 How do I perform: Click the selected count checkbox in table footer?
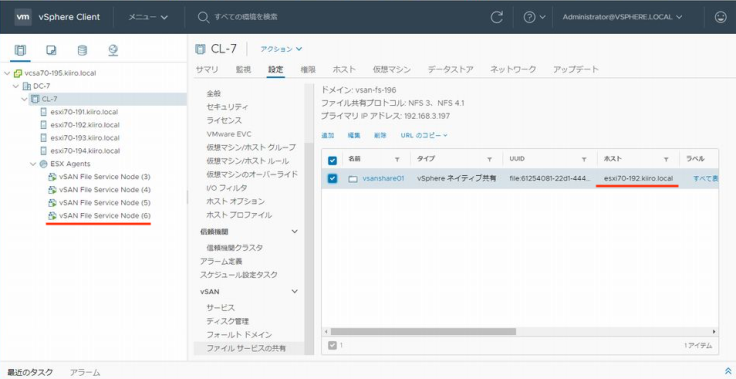(332, 345)
